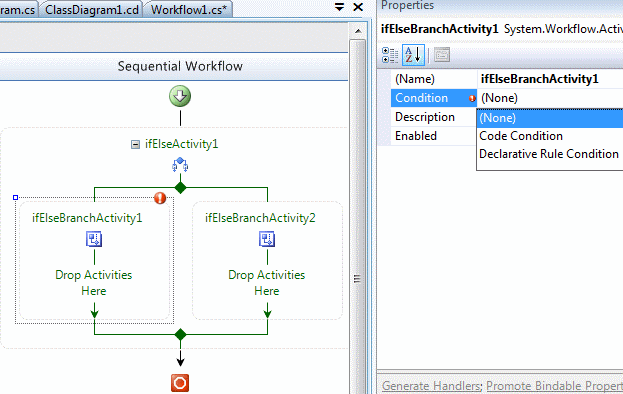
Task: Select the ifElseBranchActivity1 label in designer
Action: click(87, 218)
